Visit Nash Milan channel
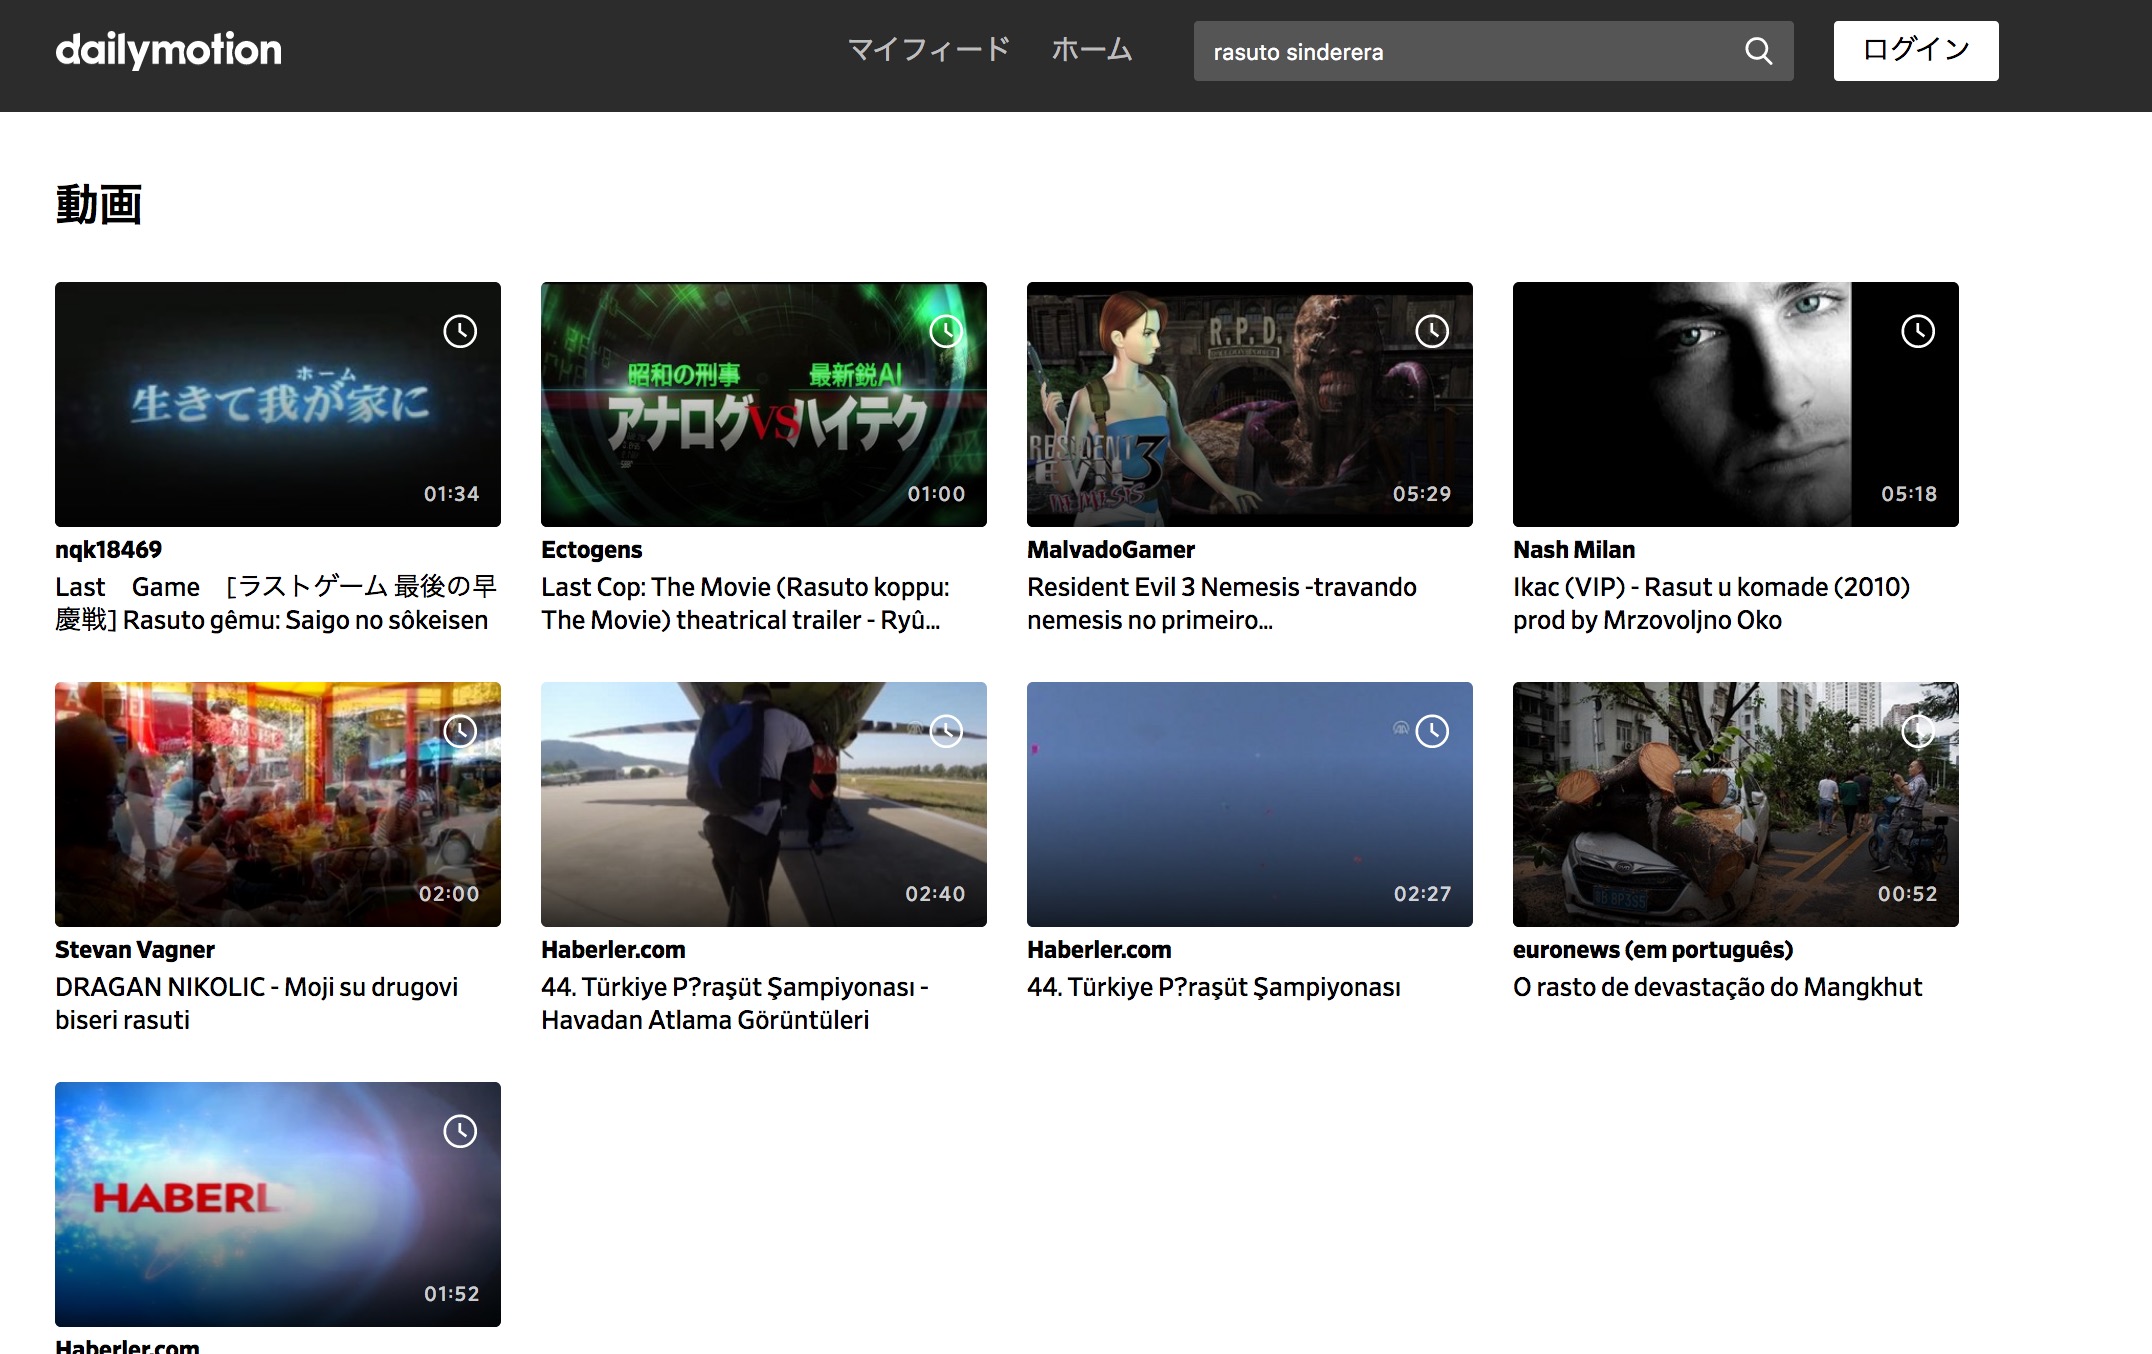Viewport: 2152px width, 1354px height. tap(1574, 550)
